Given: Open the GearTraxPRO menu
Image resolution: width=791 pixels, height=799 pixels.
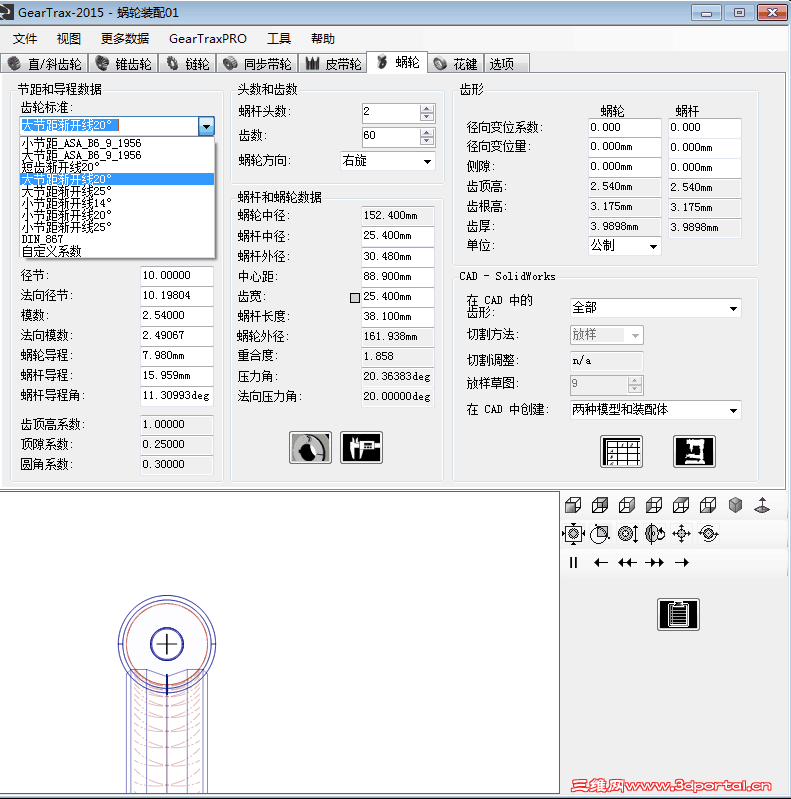Looking at the screenshot, I should 208,39.
